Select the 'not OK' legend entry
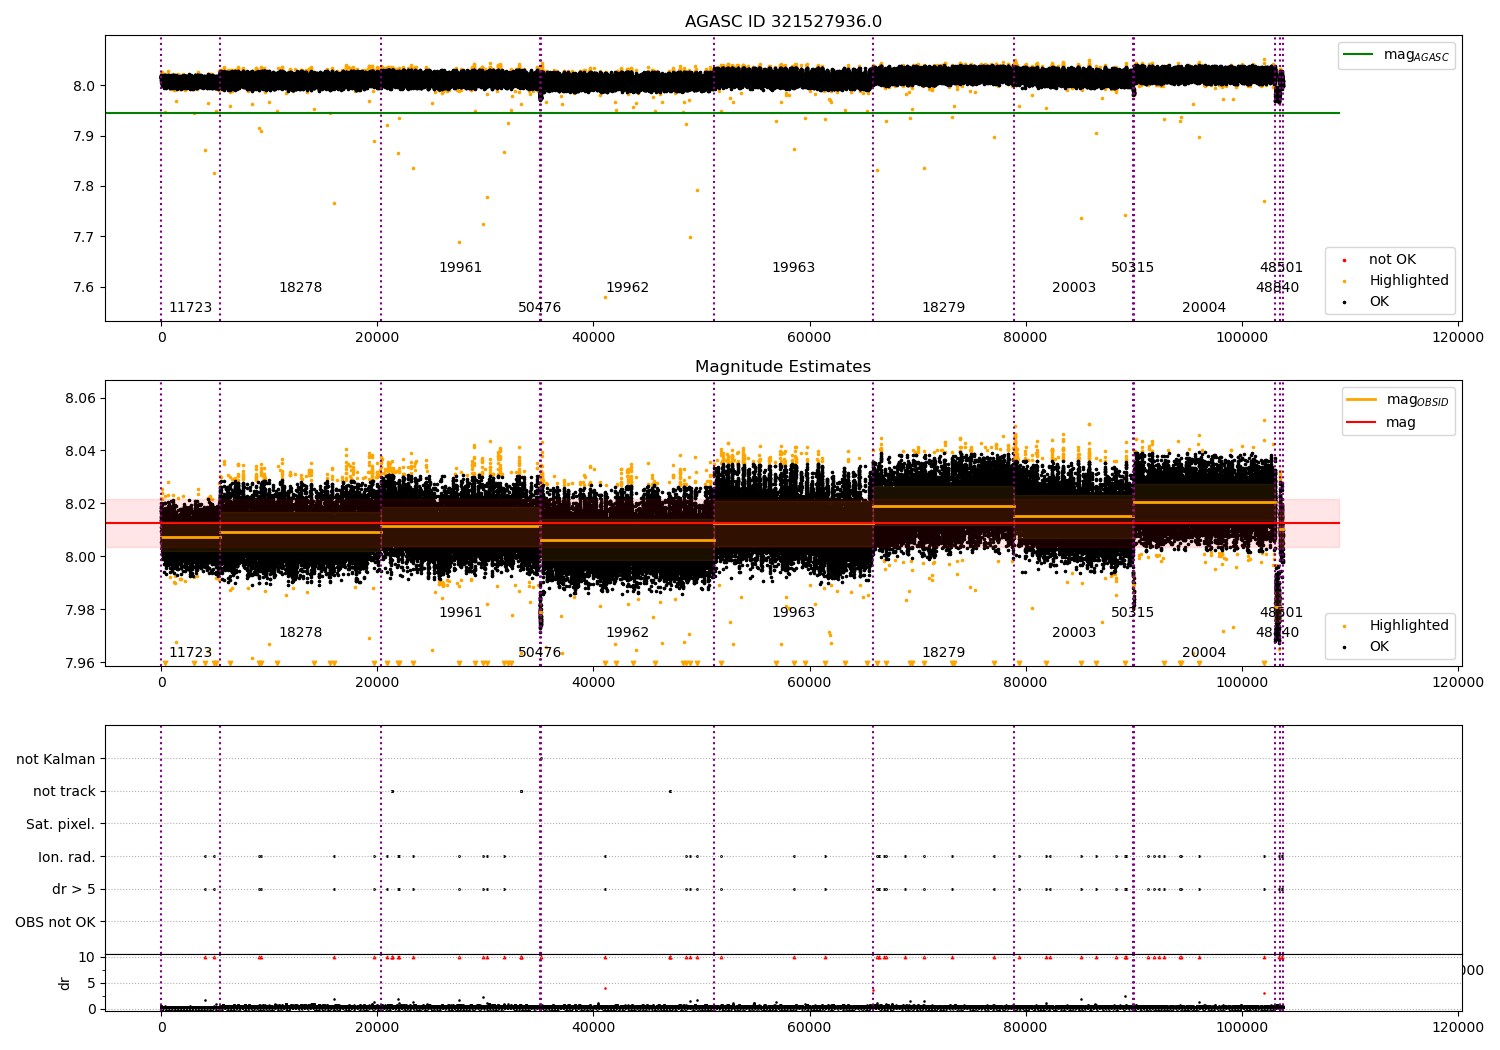The width and height of the screenshot is (1500, 1050). pos(1392,260)
